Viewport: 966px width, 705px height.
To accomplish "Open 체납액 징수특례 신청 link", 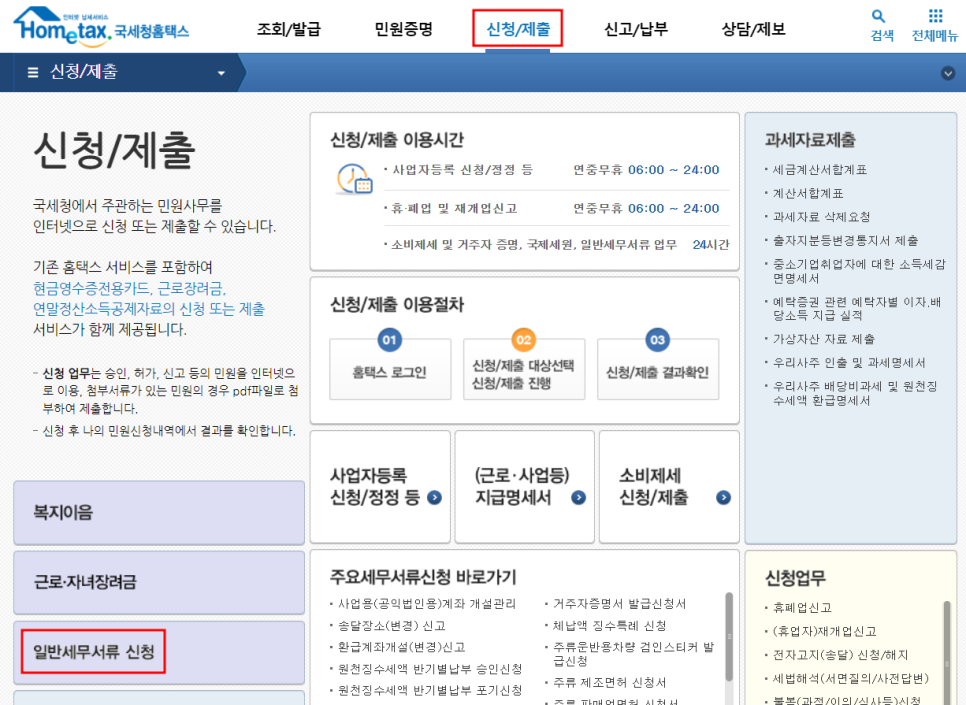I will 609,626.
